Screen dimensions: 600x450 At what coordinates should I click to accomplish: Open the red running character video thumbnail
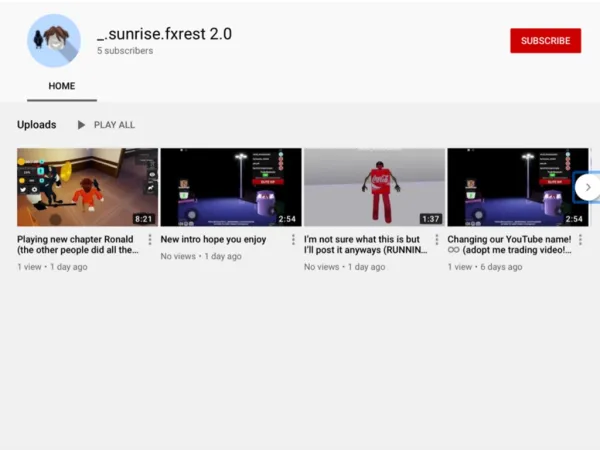point(374,187)
